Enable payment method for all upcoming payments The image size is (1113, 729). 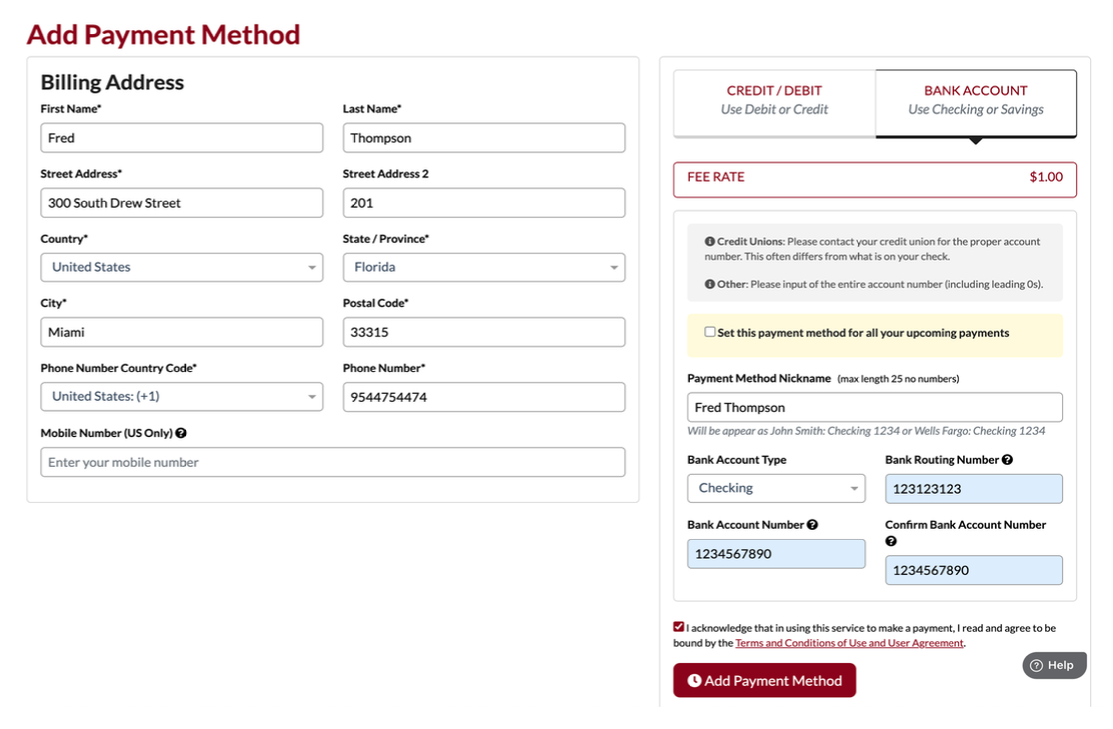click(x=710, y=331)
